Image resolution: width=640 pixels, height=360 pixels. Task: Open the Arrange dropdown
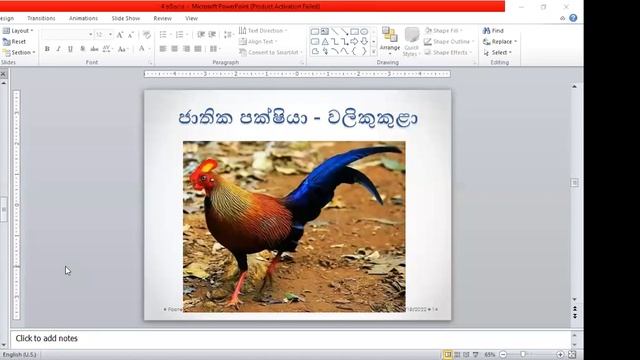pos(390,42)
